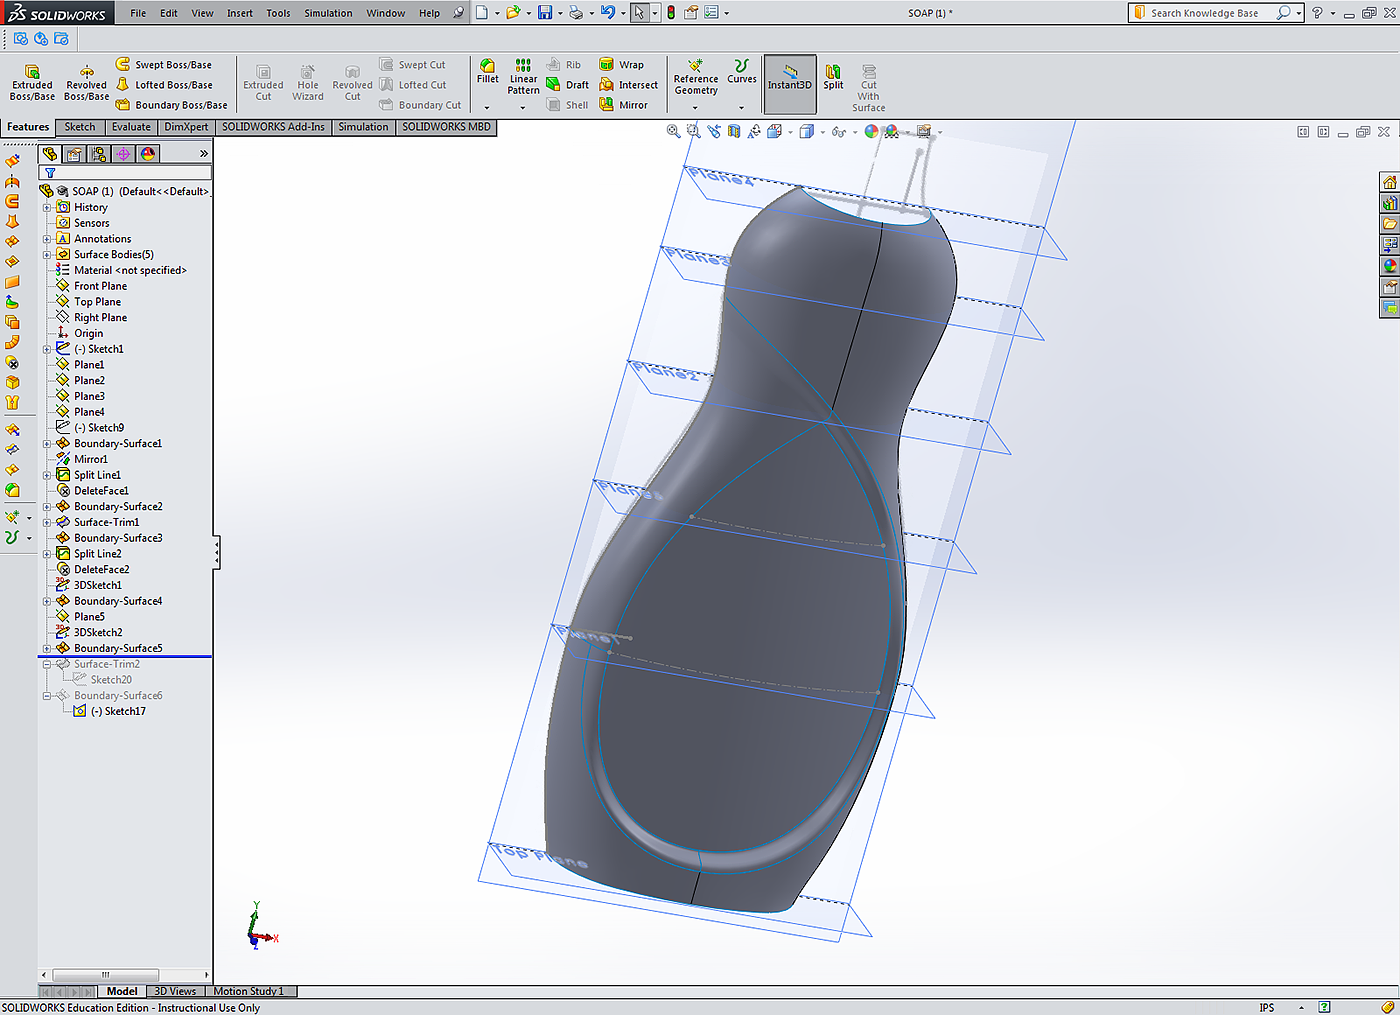Viewport: 1400px width, 1015px height.
Task: Click the Swept Boss/Base icon
Action: (x=123, y=65)
